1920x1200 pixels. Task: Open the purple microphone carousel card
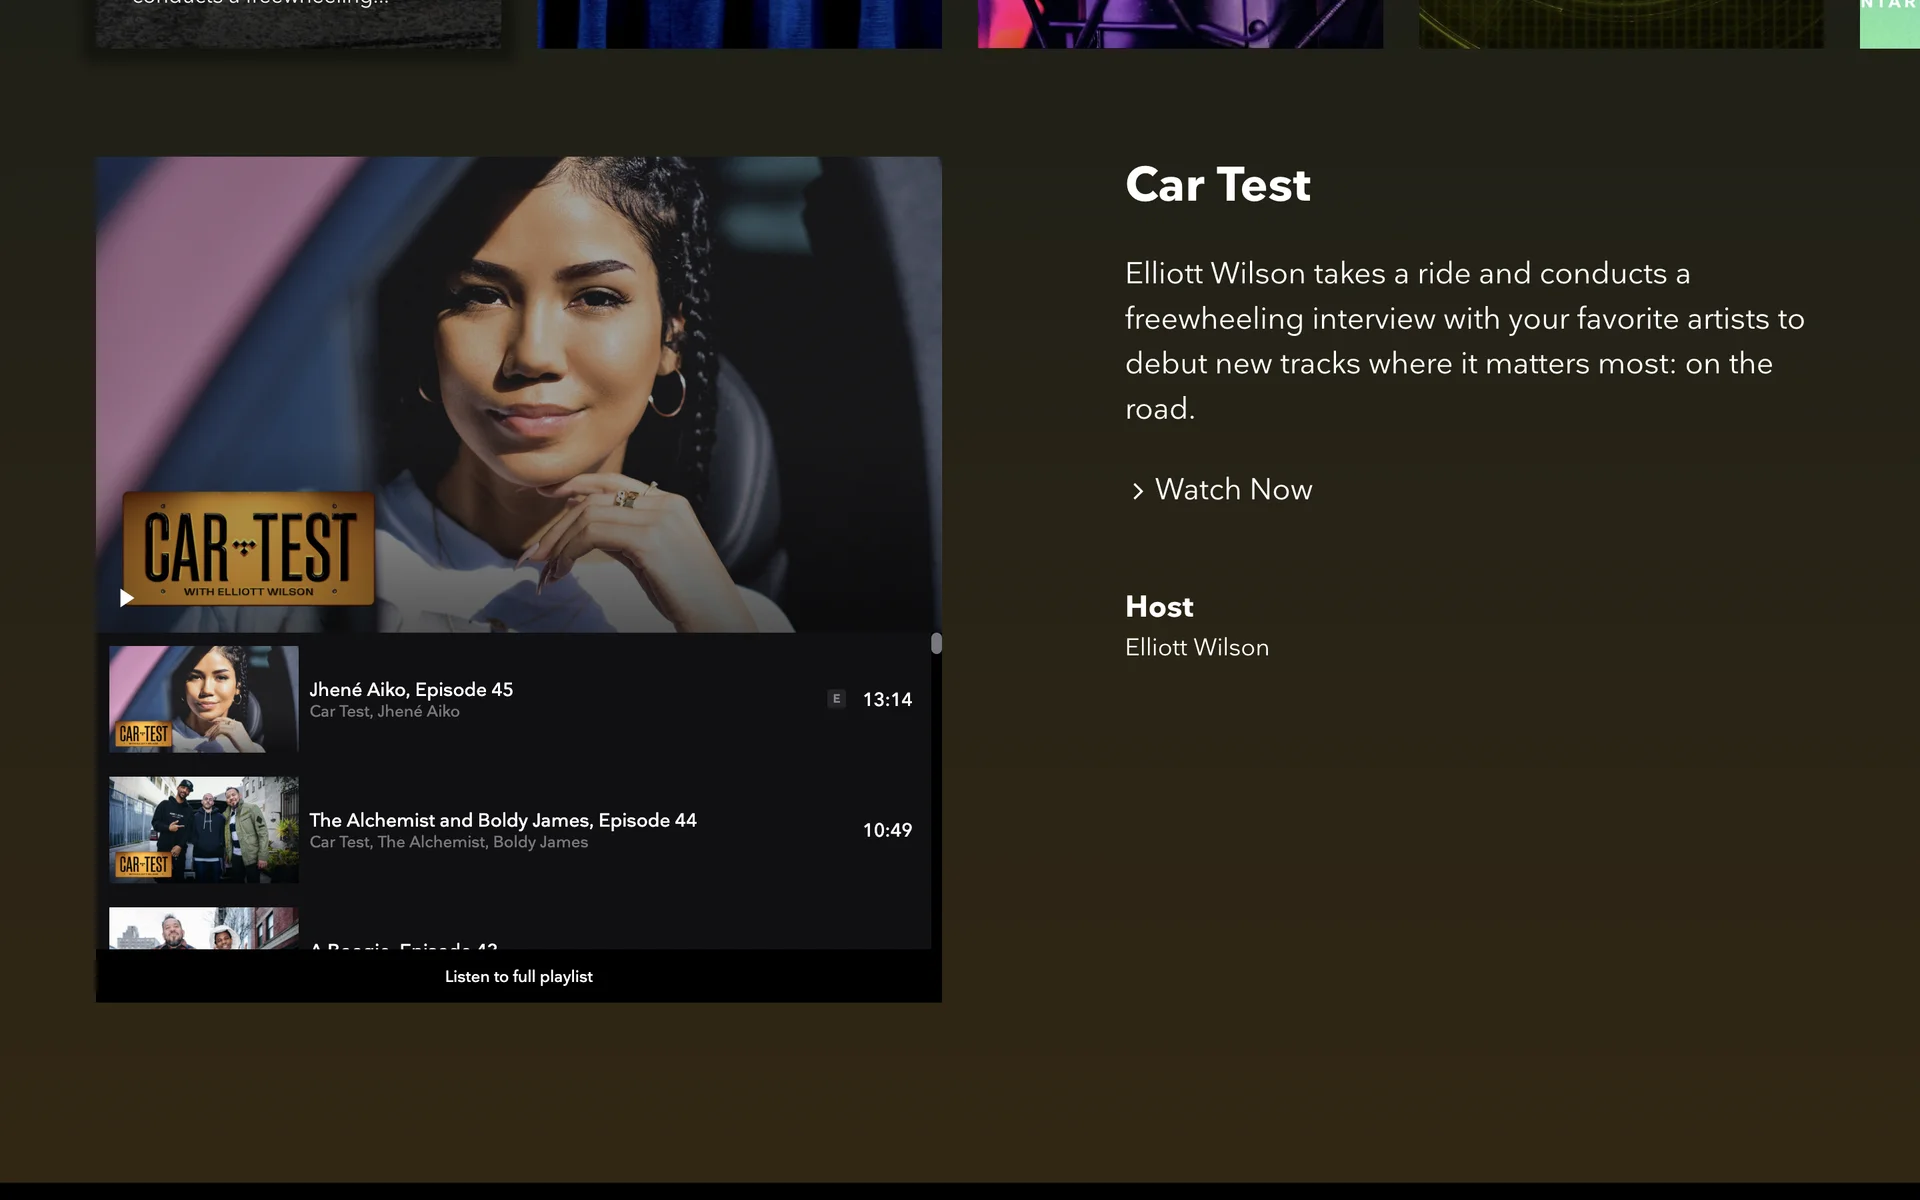1180,24
